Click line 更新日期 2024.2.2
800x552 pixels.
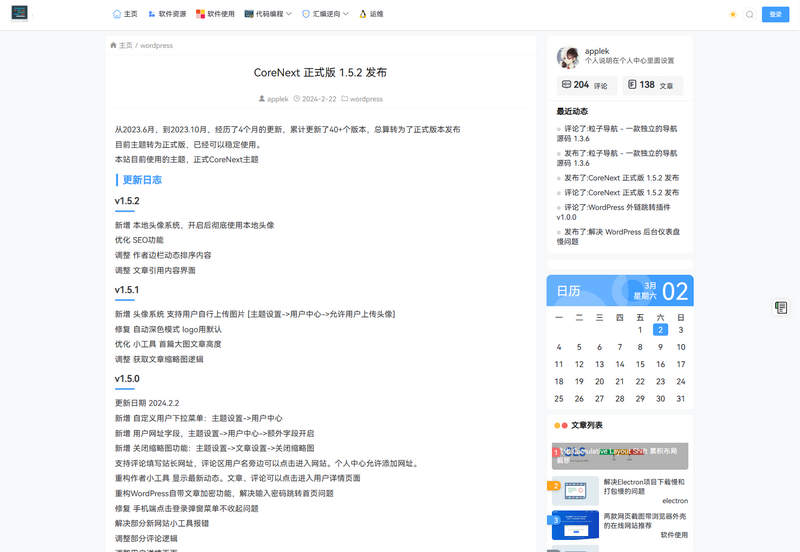147,403
